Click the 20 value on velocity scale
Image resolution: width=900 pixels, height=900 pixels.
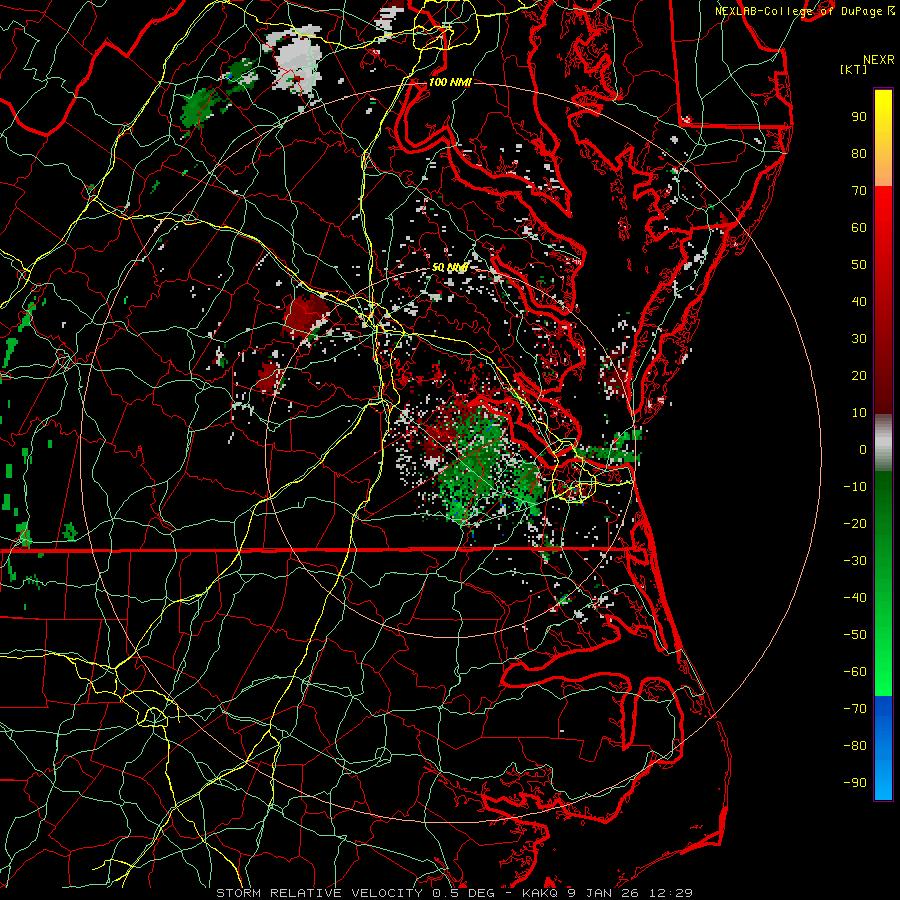click(x=859, y=375)
